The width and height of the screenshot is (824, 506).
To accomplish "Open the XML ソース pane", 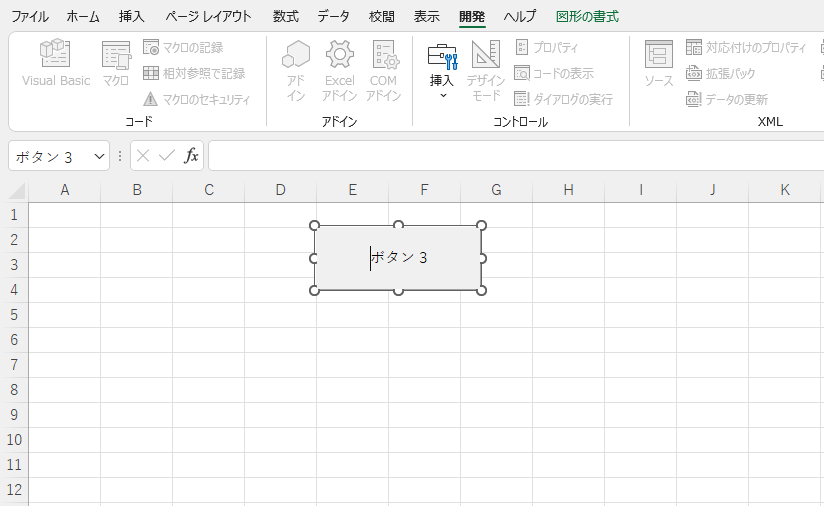I will (659, 63).
